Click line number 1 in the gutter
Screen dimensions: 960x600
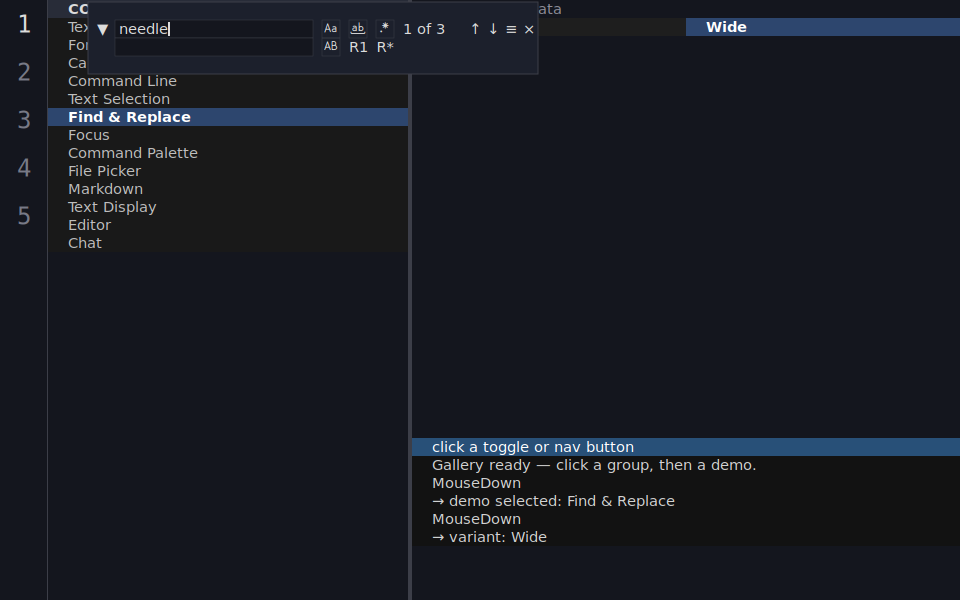click(24, 24)
